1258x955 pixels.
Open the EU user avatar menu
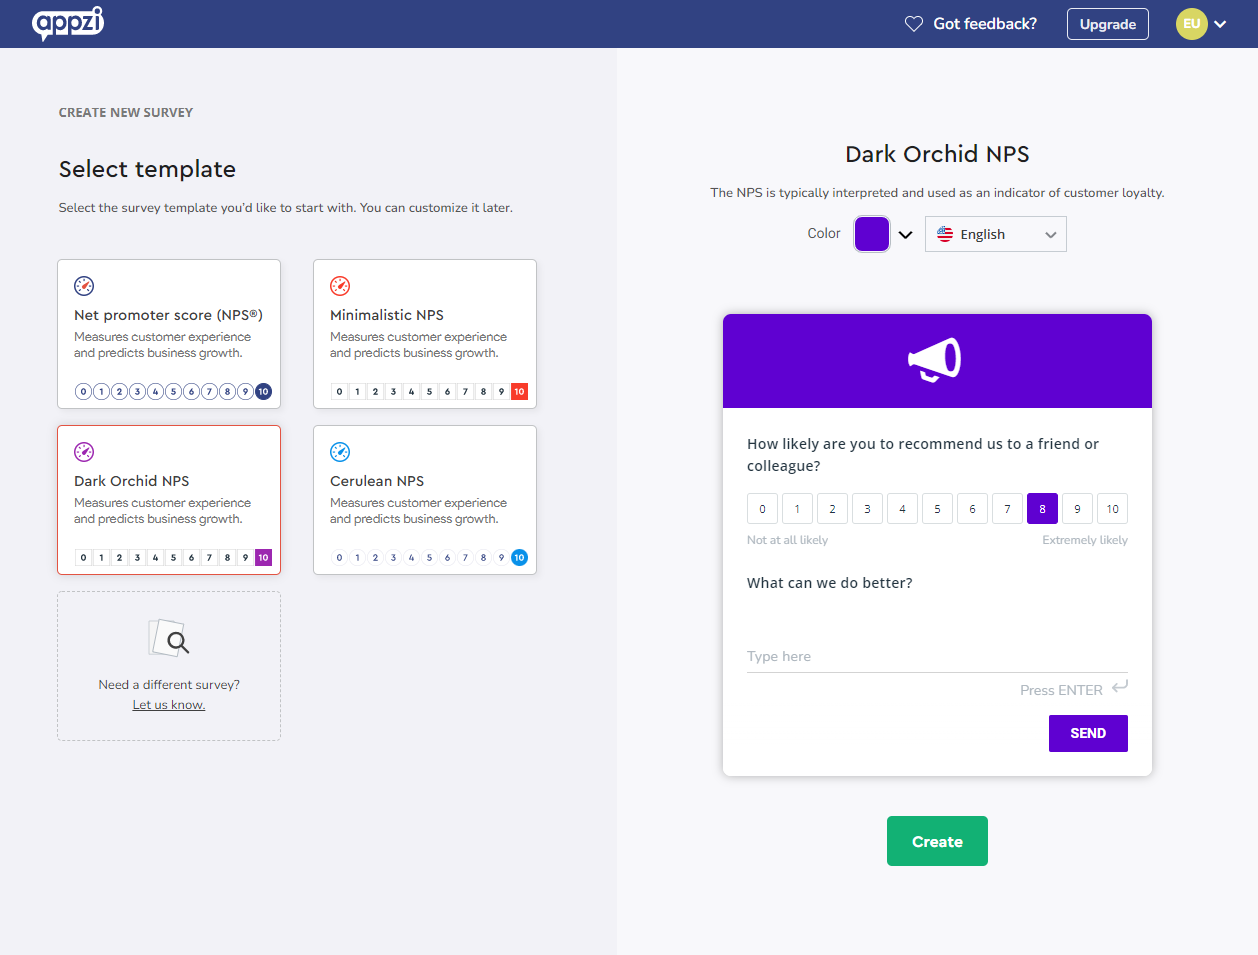pyautogui.click(x=1192, y=24)
